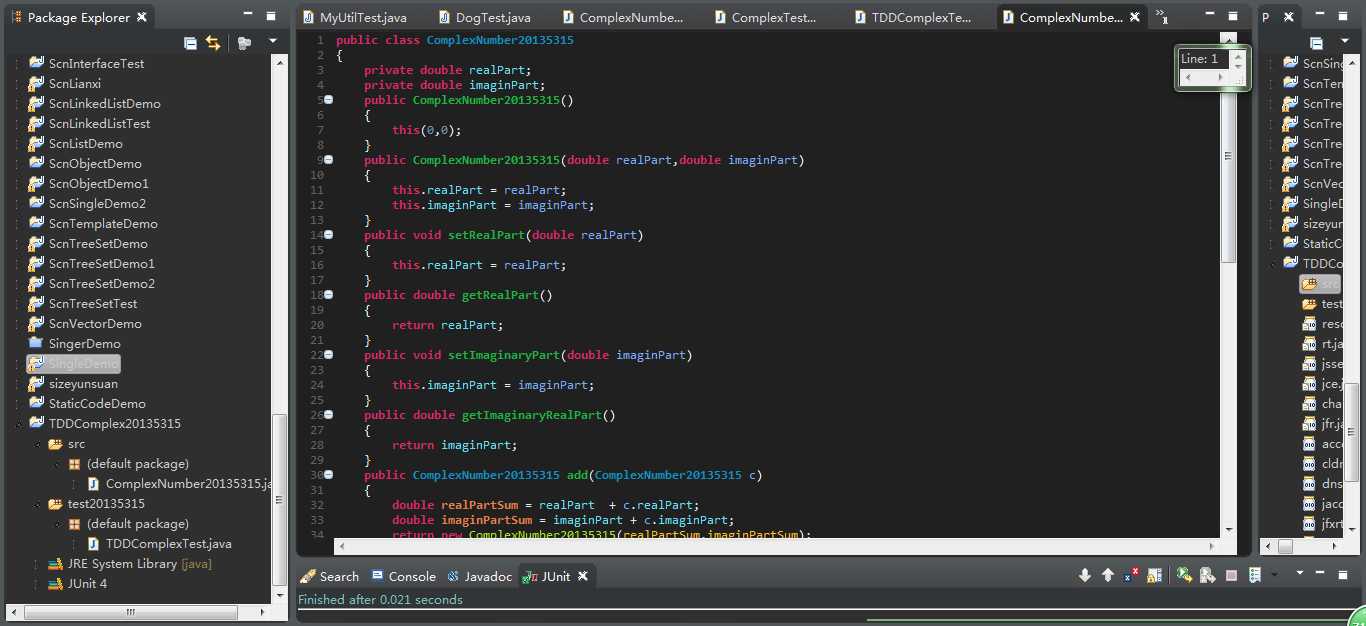Collapse the src folder node
1366x626 pixels.
(x=37, y=444)
